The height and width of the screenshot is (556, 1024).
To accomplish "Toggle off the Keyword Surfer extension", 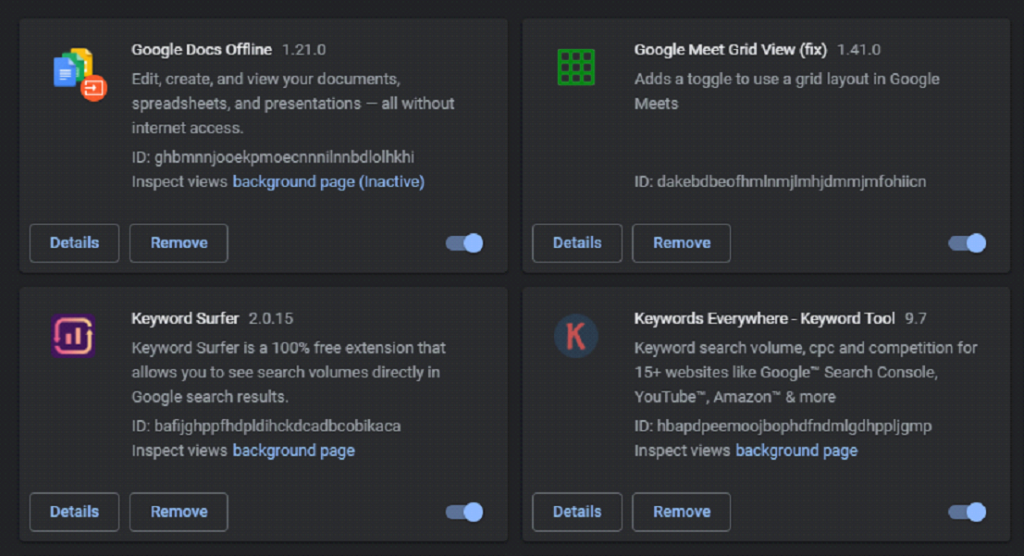I will tap(464, 512).
